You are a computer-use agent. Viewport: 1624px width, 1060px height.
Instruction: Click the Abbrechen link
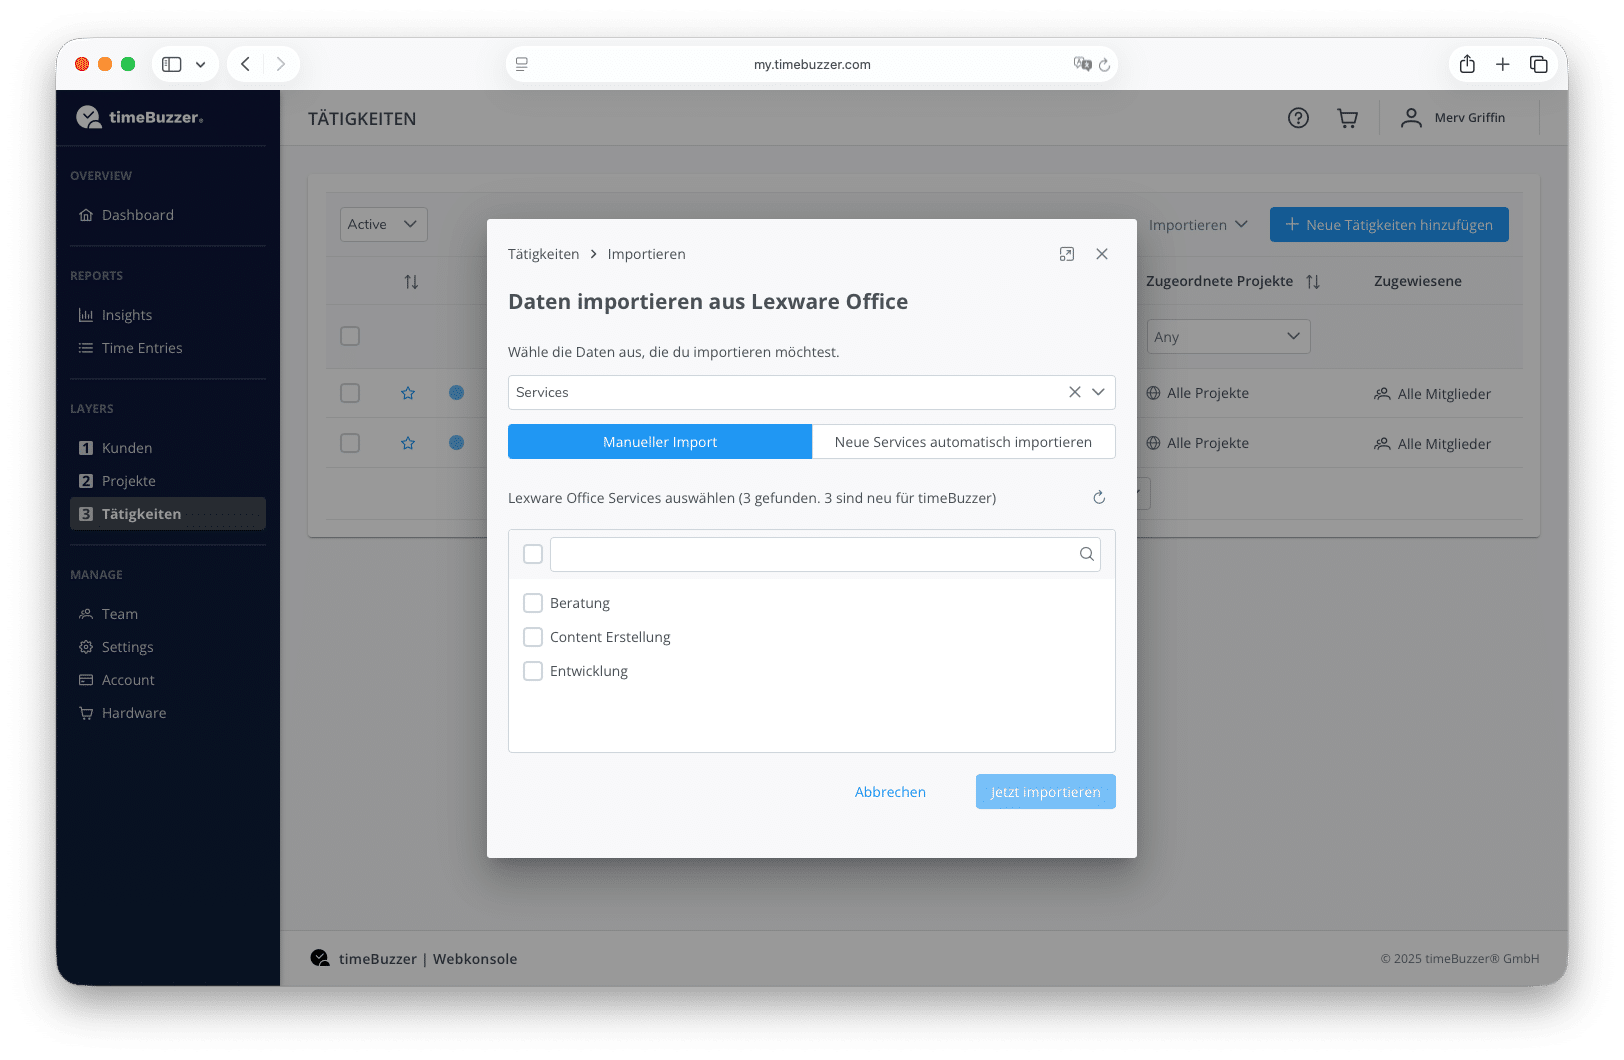click(890, 792)
